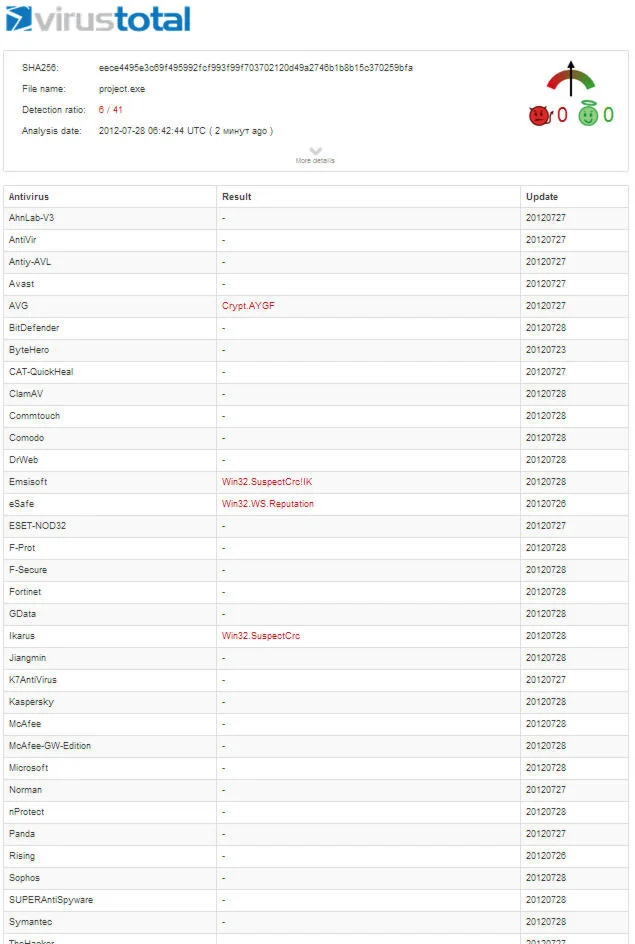Click the analysis date timestamp
635x944 pixels.
[x=185, y=131]
